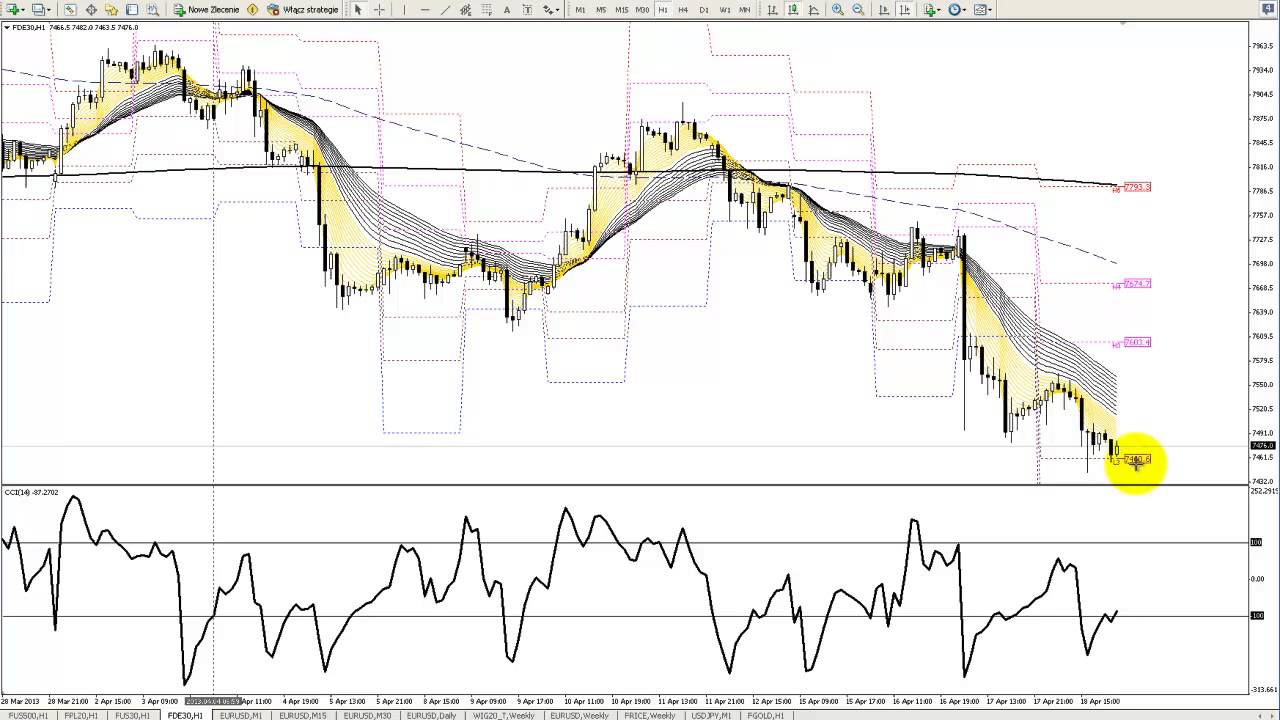
Task: Click the FDE30,H1 chart header text
Action: 30,27
